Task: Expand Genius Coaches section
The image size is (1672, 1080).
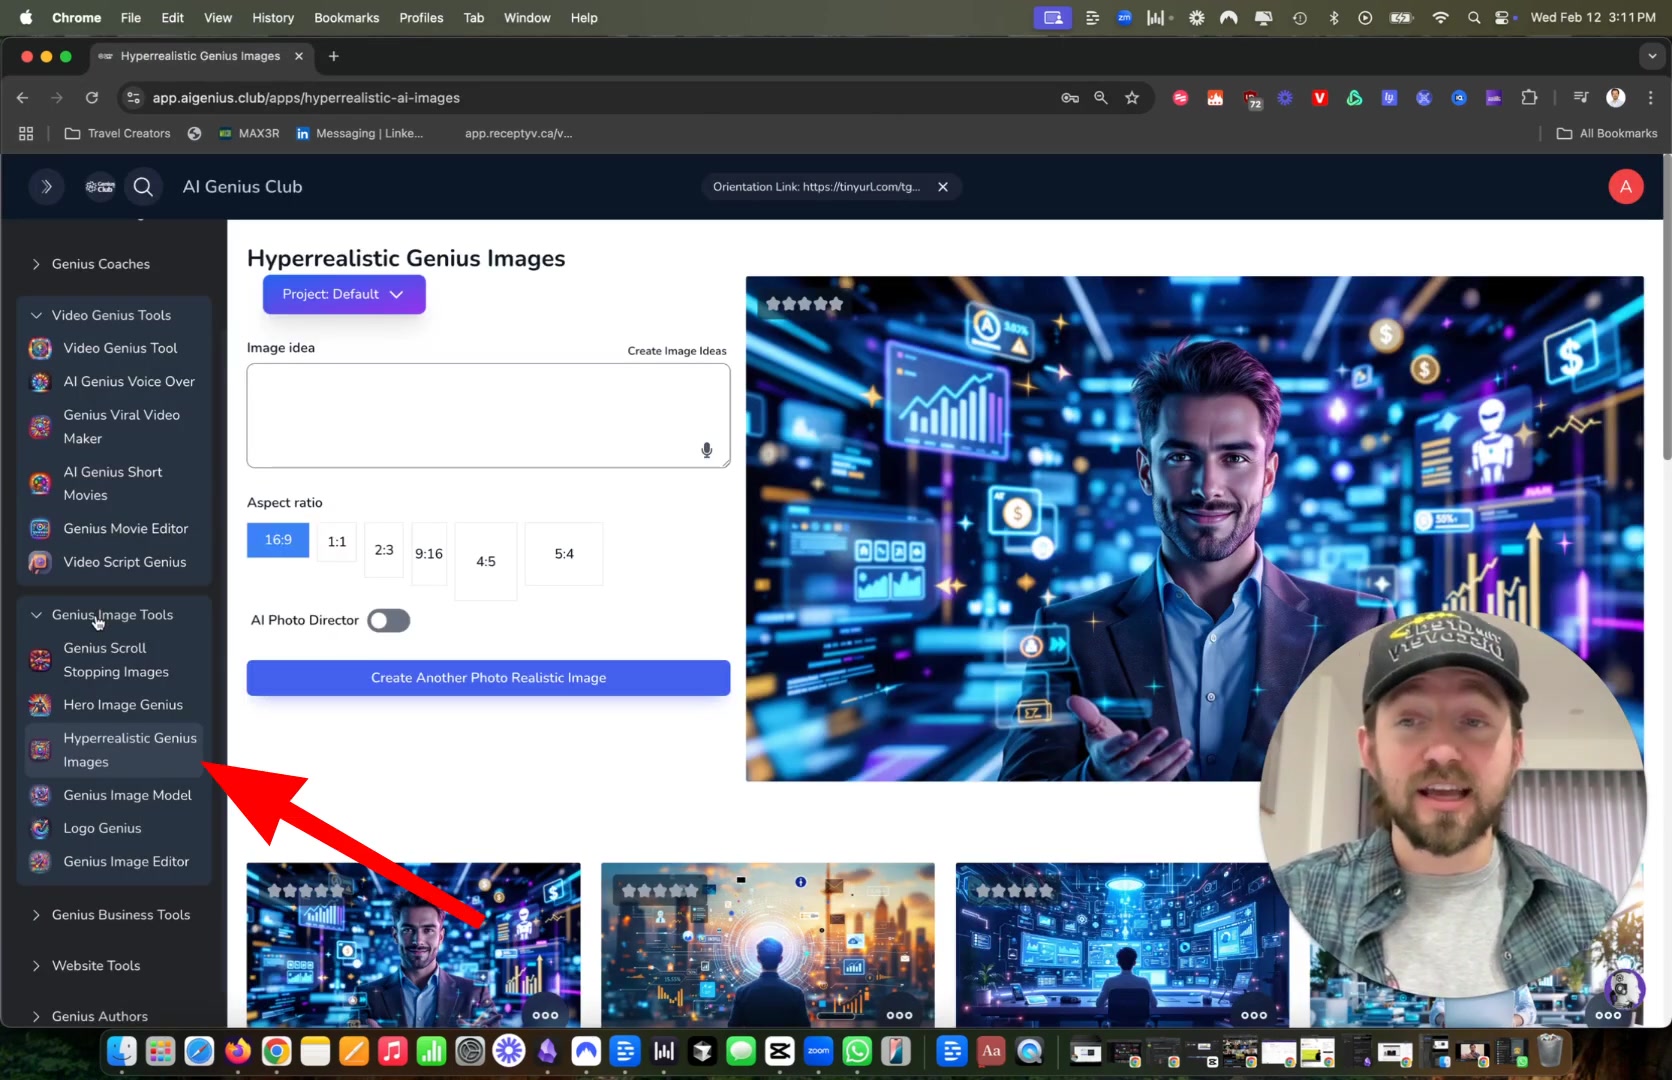Action: tap(100, 264)
